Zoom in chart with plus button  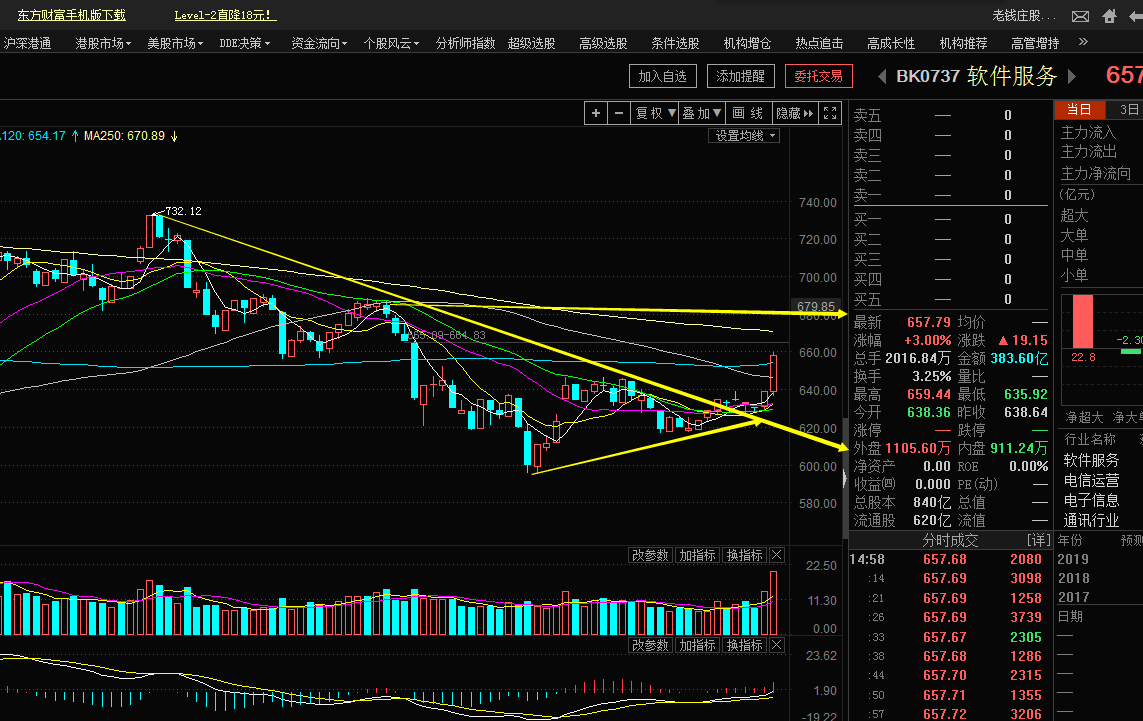pyautogui.click(x=596, y=113)
